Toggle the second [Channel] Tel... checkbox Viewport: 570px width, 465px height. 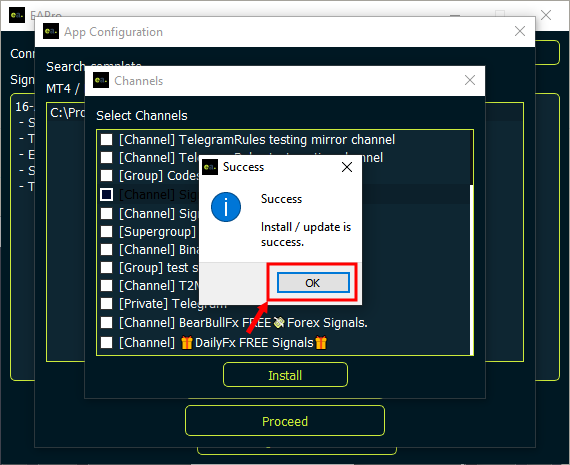[x=107, y=157]
